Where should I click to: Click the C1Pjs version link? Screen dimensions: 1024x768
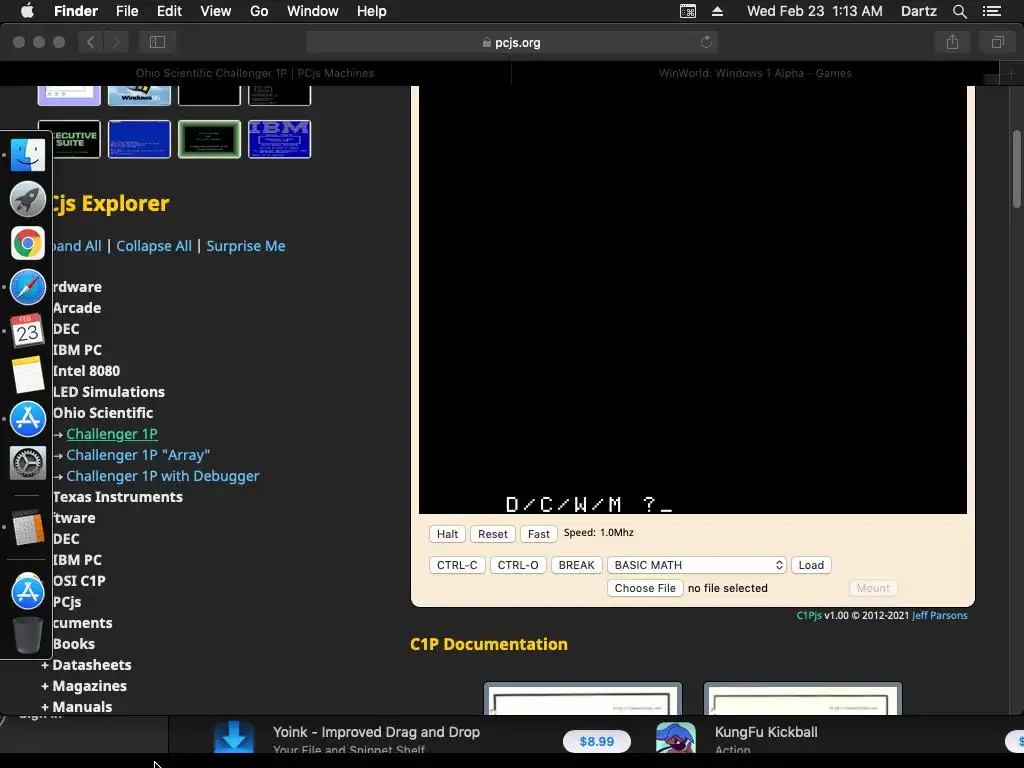tap(809, 615)
